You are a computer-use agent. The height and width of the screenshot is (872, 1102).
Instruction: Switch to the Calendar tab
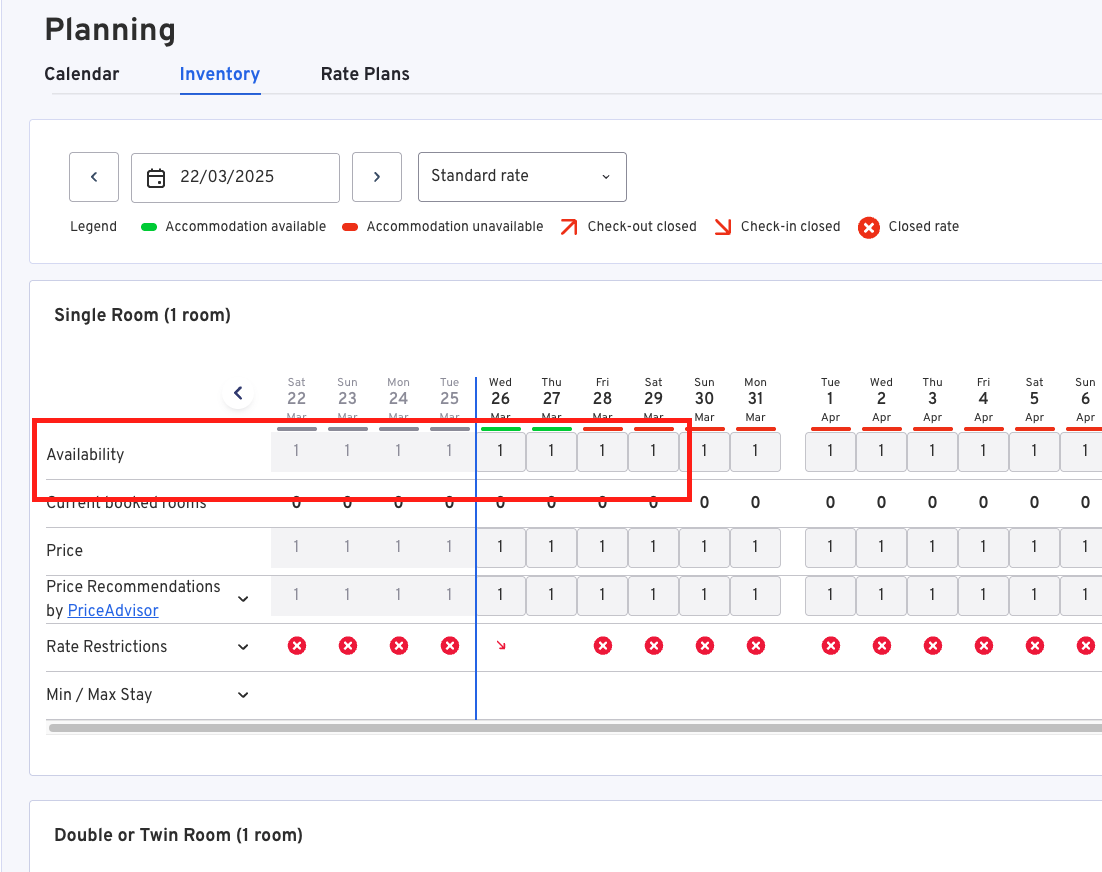(x=82, y=74)
